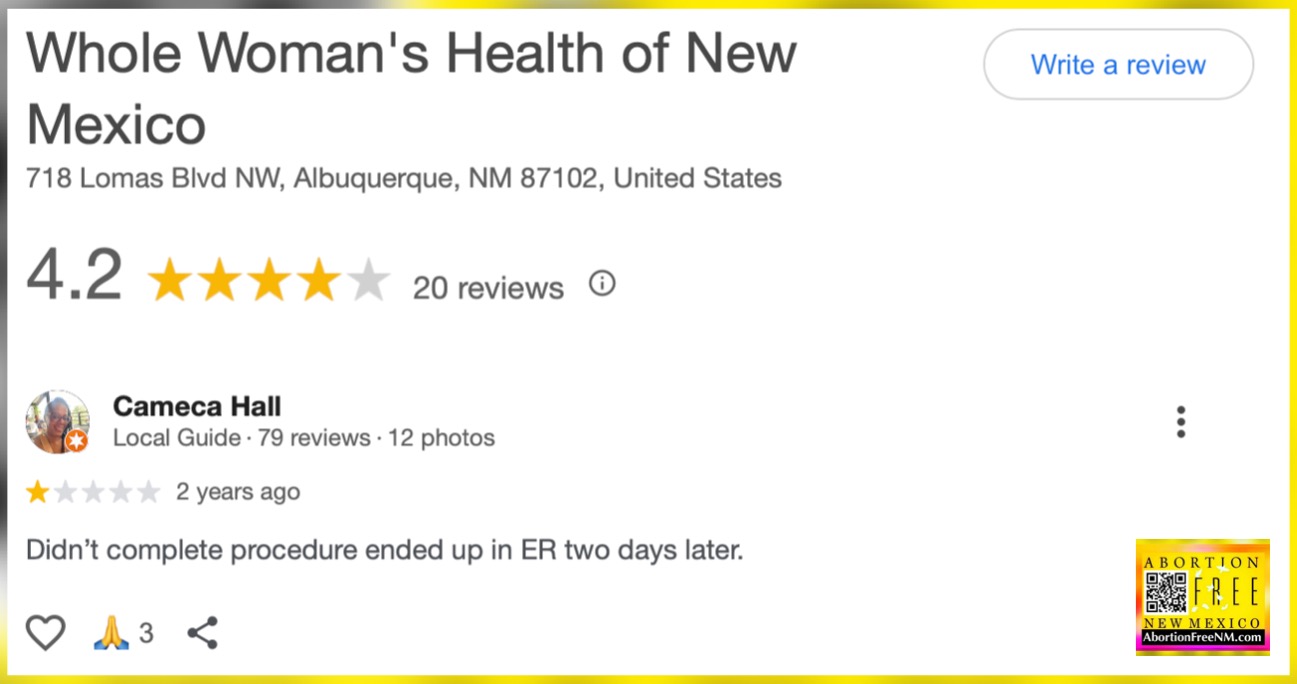Screen dimensions: 1297x684
Task: Click the review text about the ER
Action: point(385,551)
